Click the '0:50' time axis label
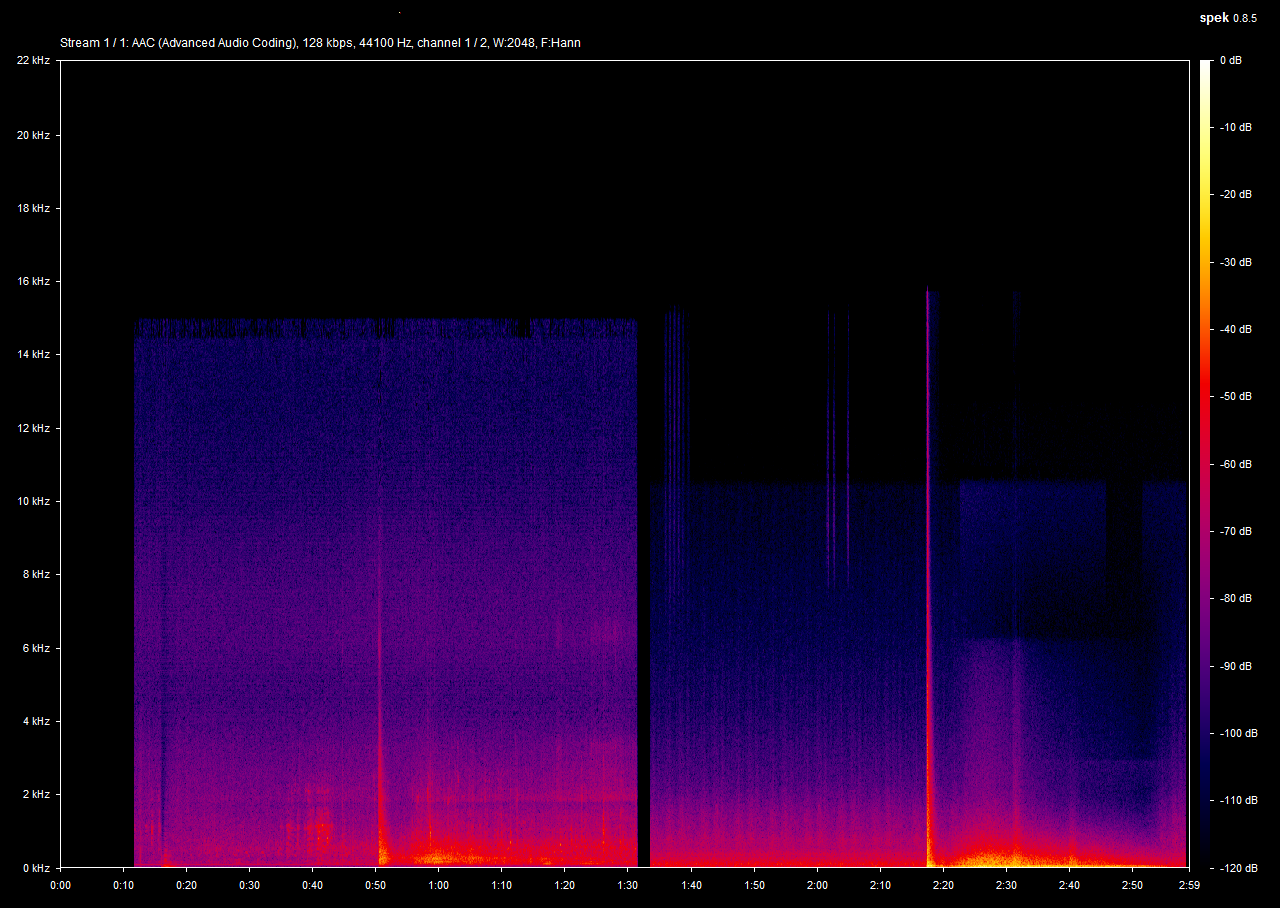 tap(375, 885)
